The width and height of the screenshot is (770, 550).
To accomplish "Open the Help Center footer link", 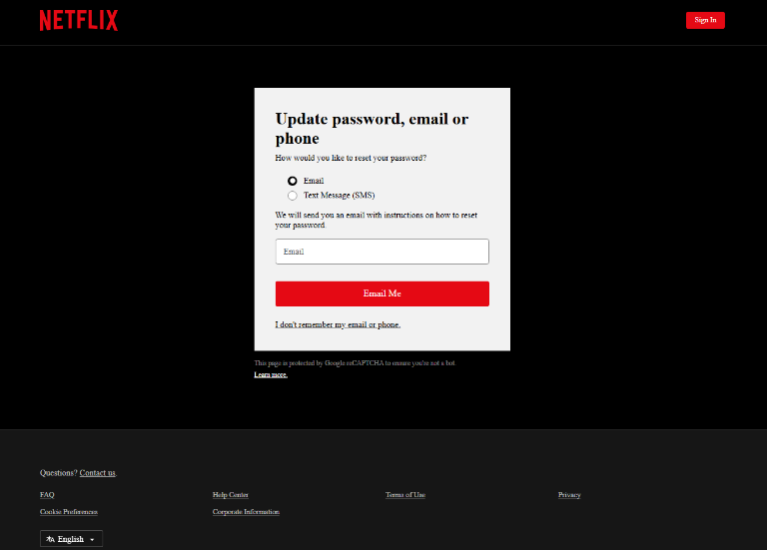I will click(230, 495).
